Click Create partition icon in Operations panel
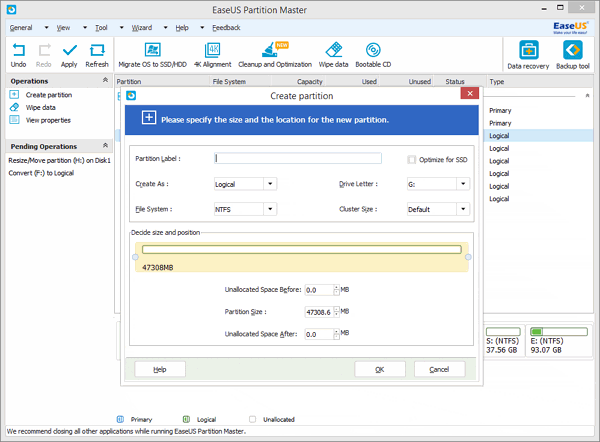The image size is (600, 442). (14, 95)
